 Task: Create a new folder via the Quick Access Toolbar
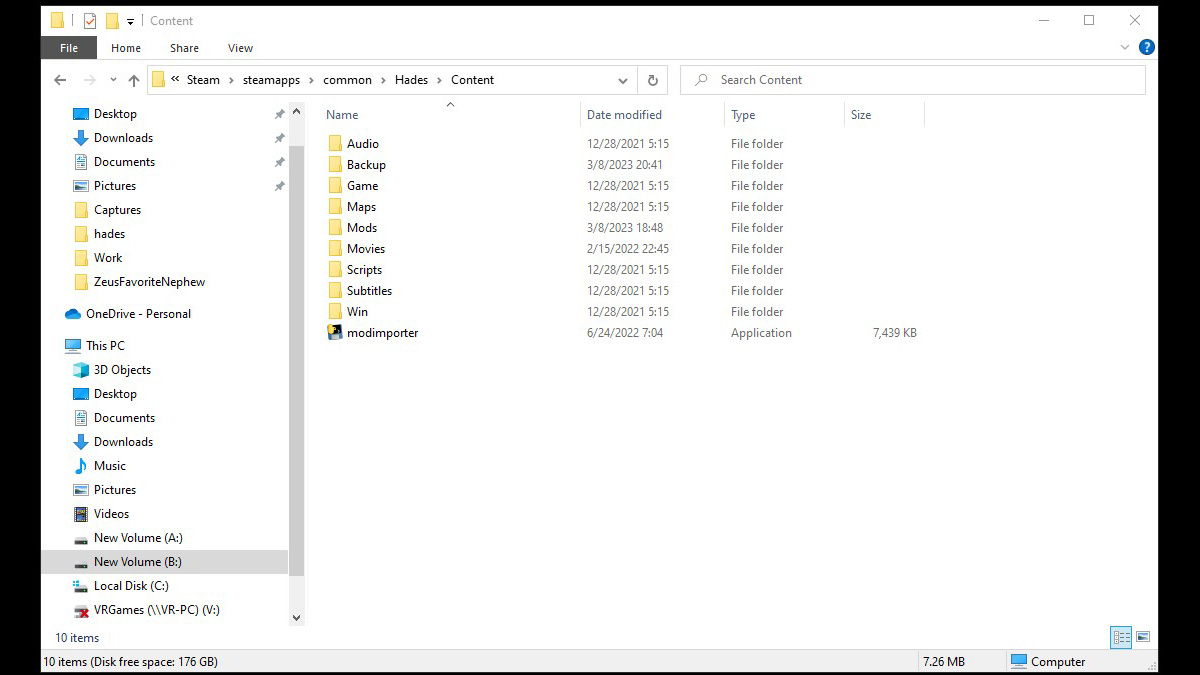(x=112, y=20)
